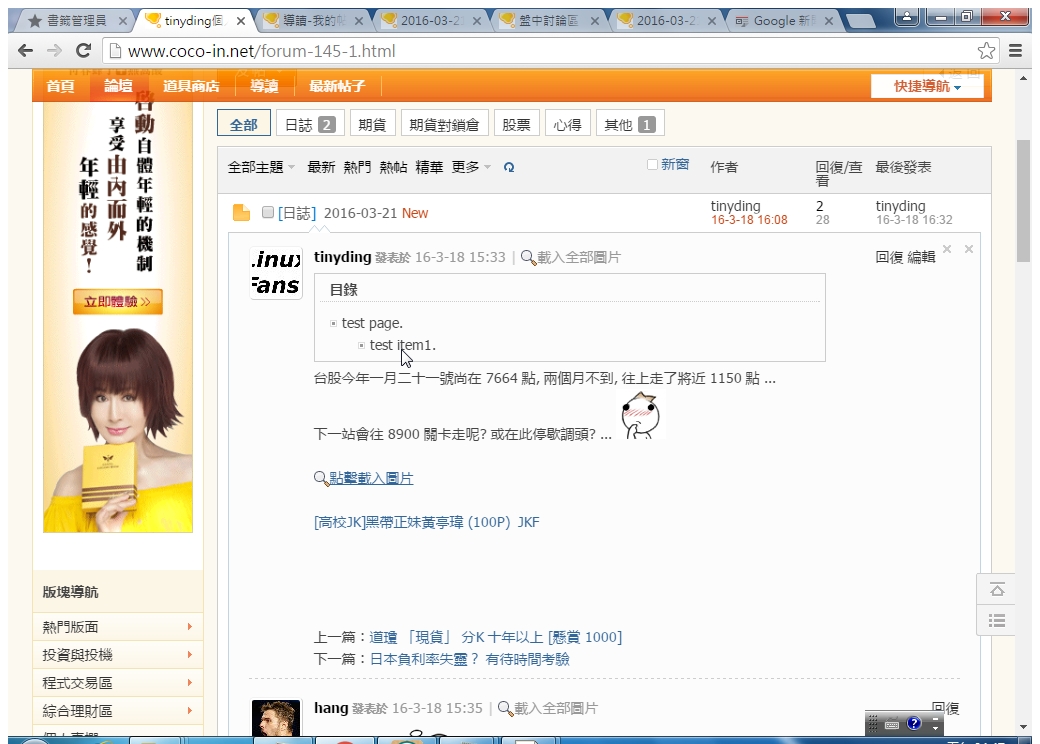Click the list view icon below scroll-to-top

tap(996, 621)
